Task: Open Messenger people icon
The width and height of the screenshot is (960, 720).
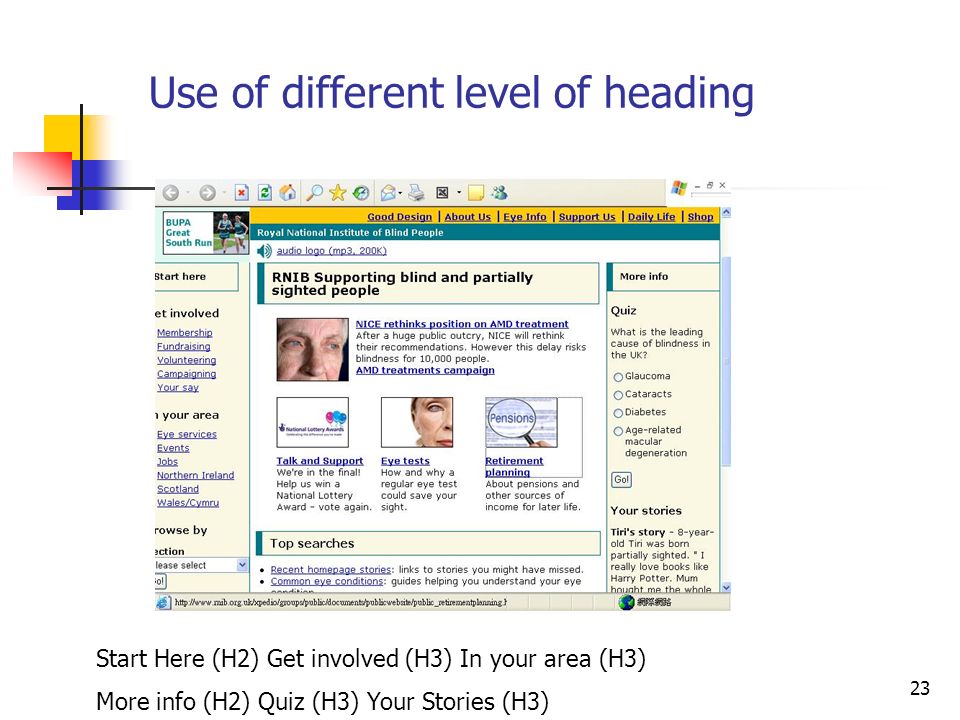Action: pyautogui.click(x=500, y=193)
